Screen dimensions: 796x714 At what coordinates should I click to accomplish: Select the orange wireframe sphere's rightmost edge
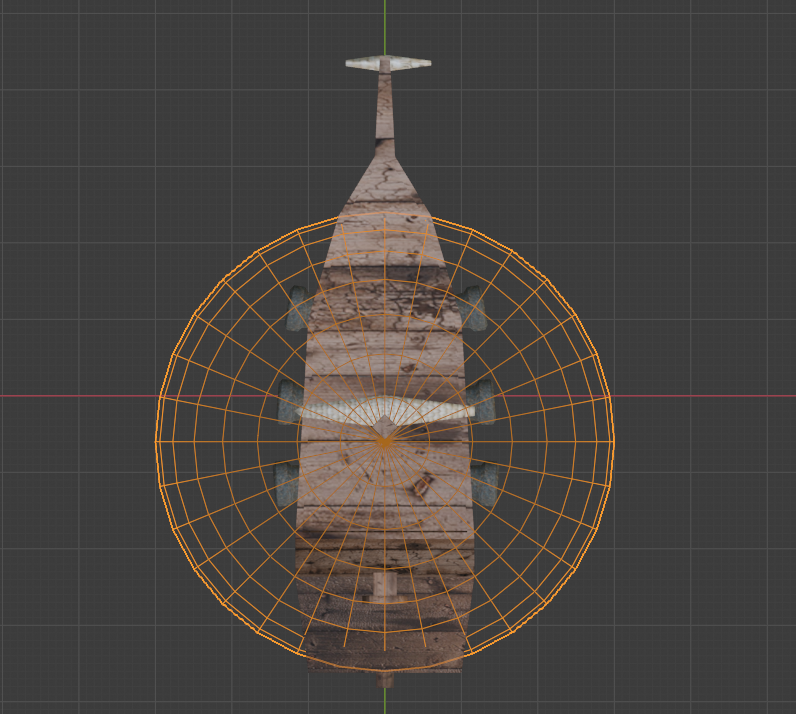[613, 440]
